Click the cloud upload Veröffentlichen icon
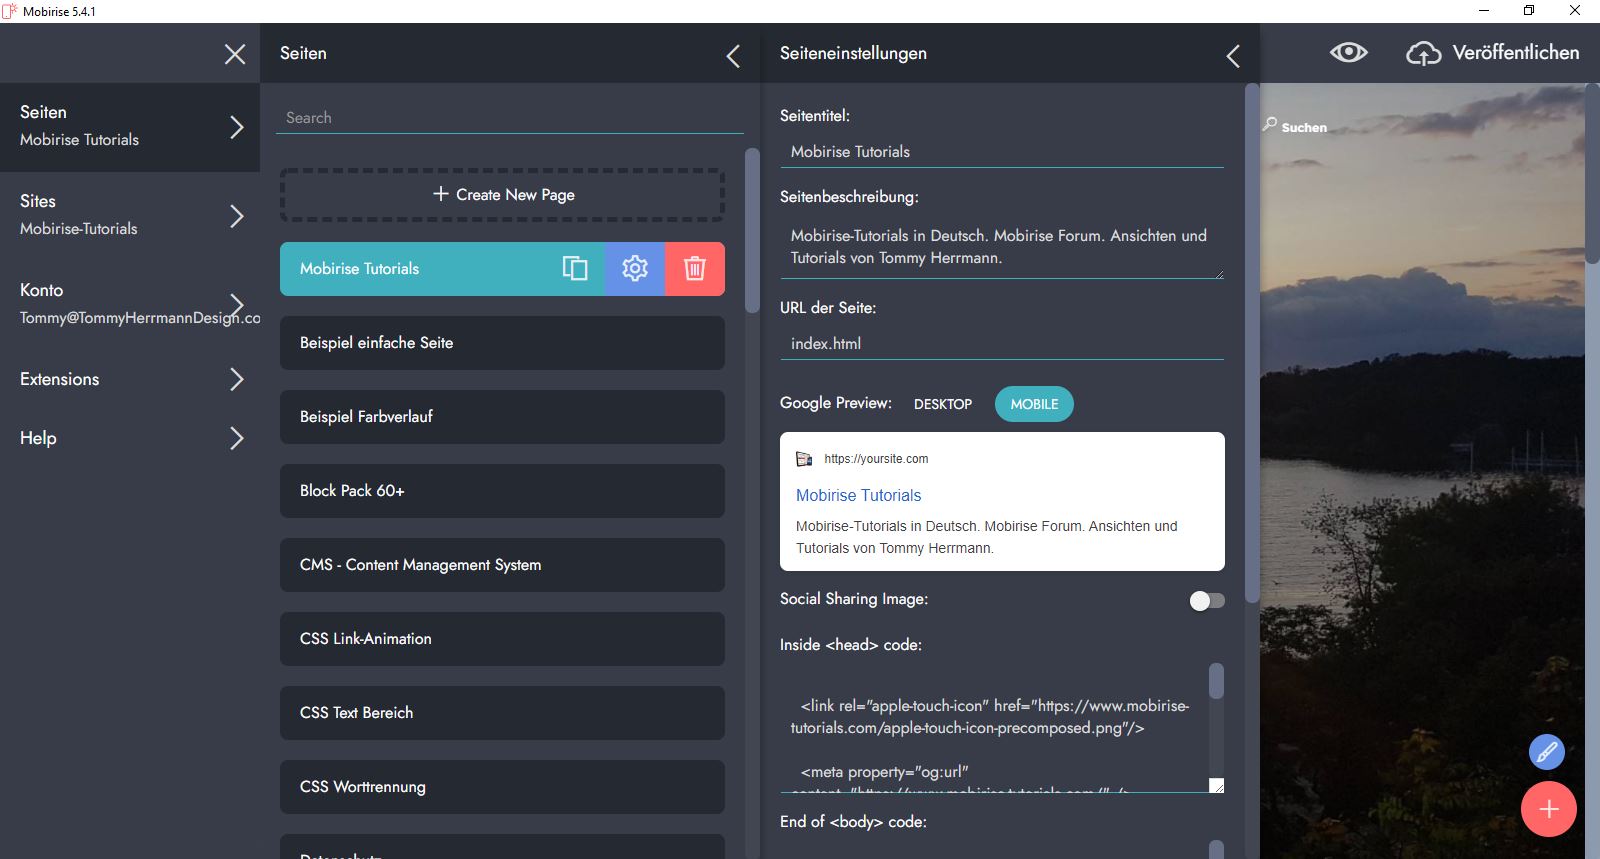This screenshot has width=1600, height=859. point(1423,54)
